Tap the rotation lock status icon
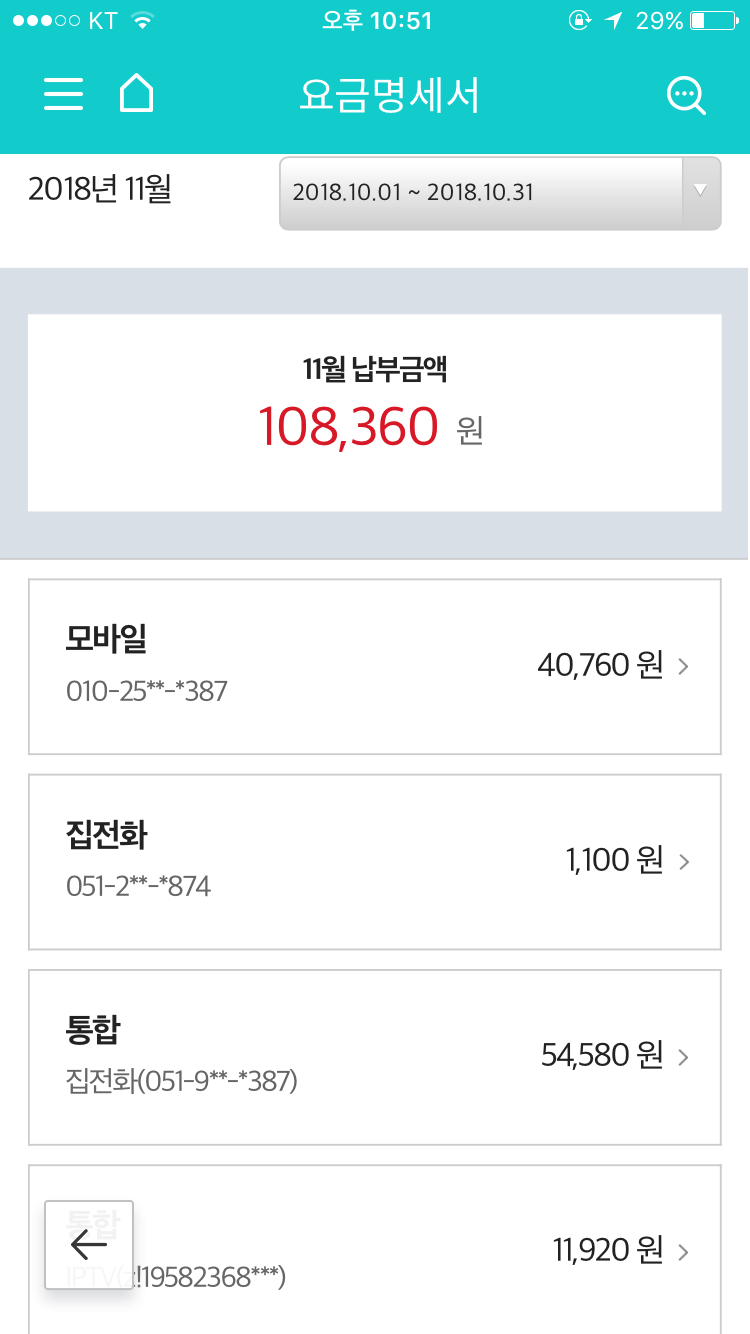750x1334 pixels. pyautogui.click(x=579, y=21)
